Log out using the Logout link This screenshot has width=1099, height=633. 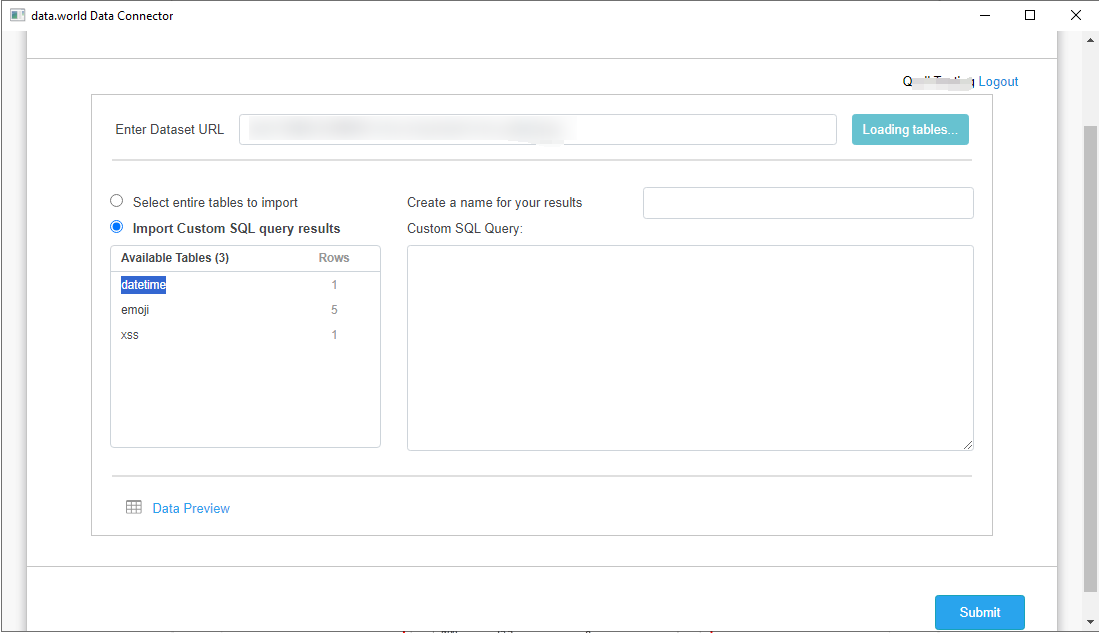pos(998,82)
